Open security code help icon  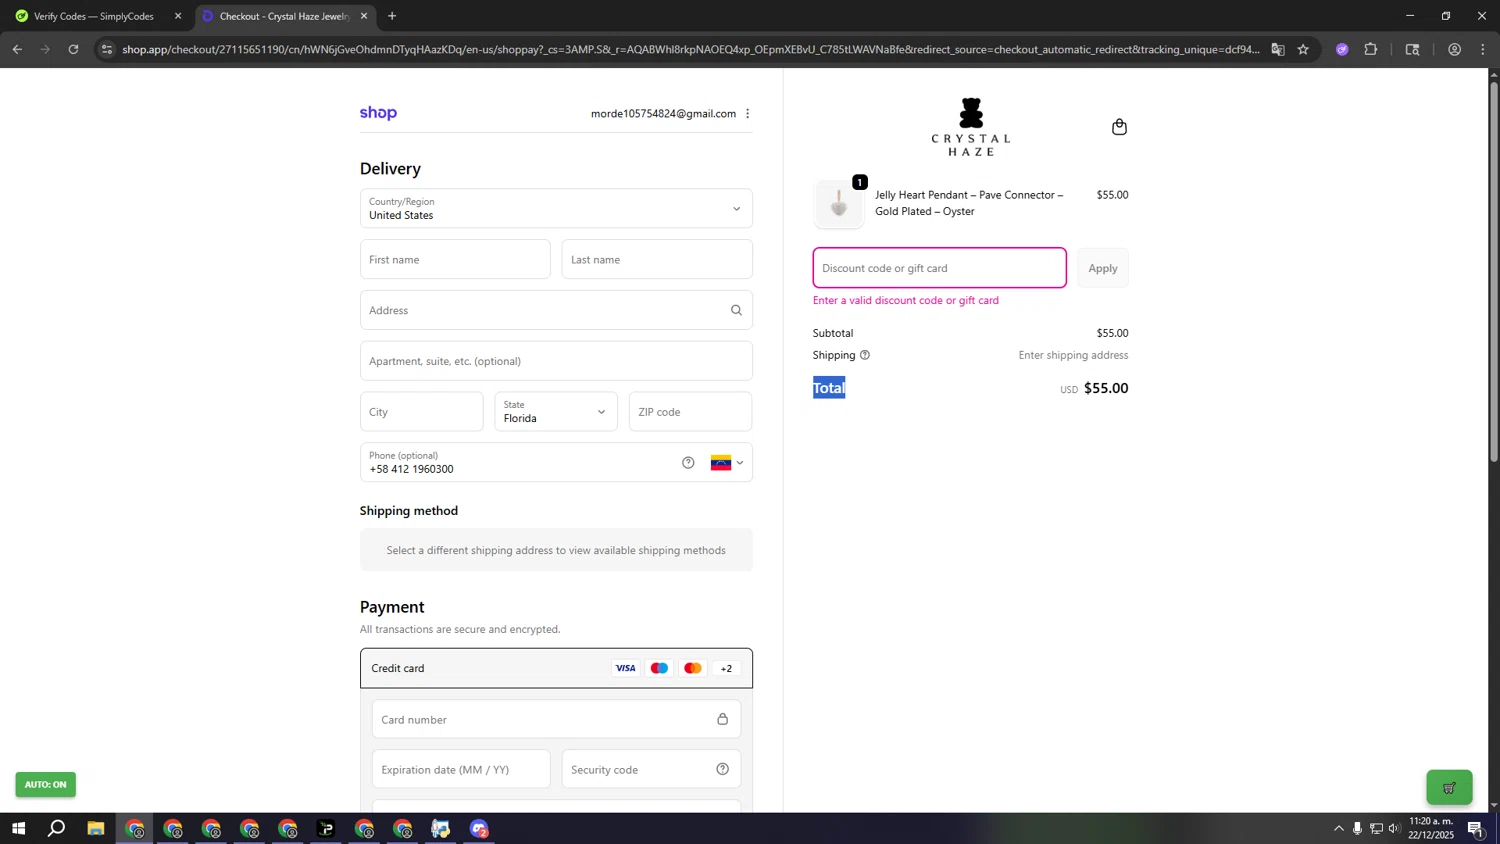(722, 769)
